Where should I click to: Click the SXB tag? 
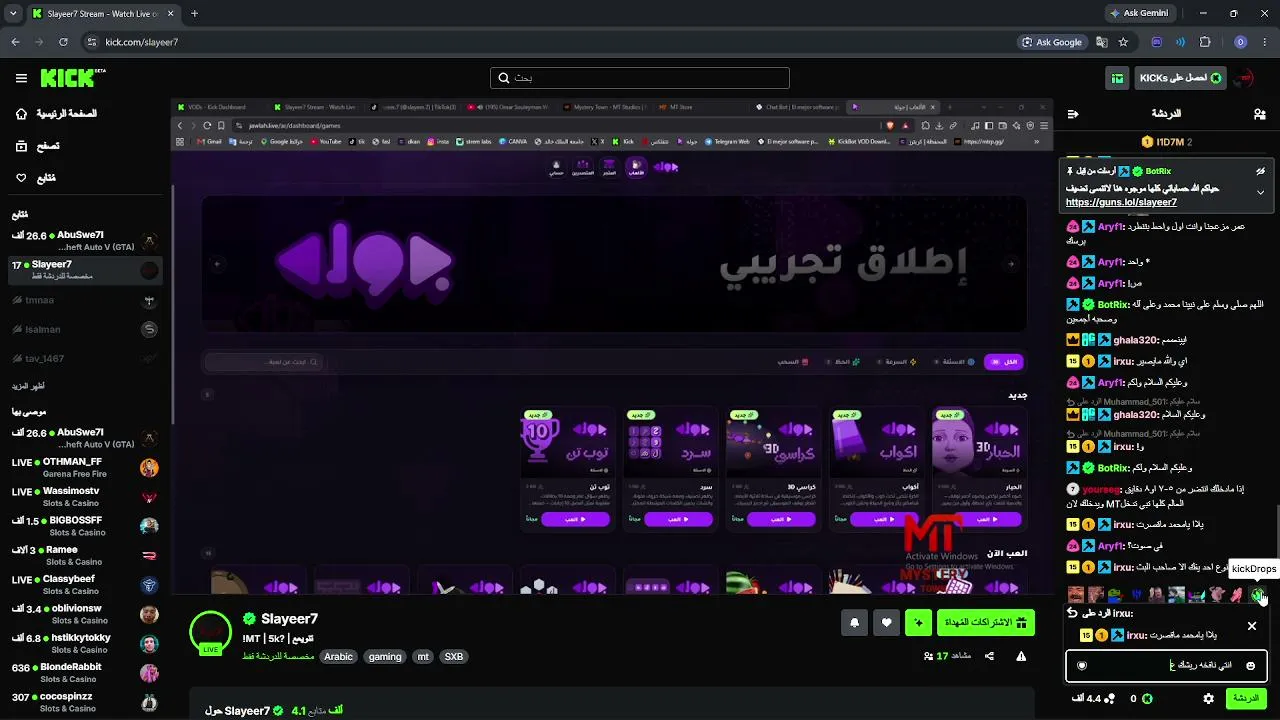[x=454, y=657]
